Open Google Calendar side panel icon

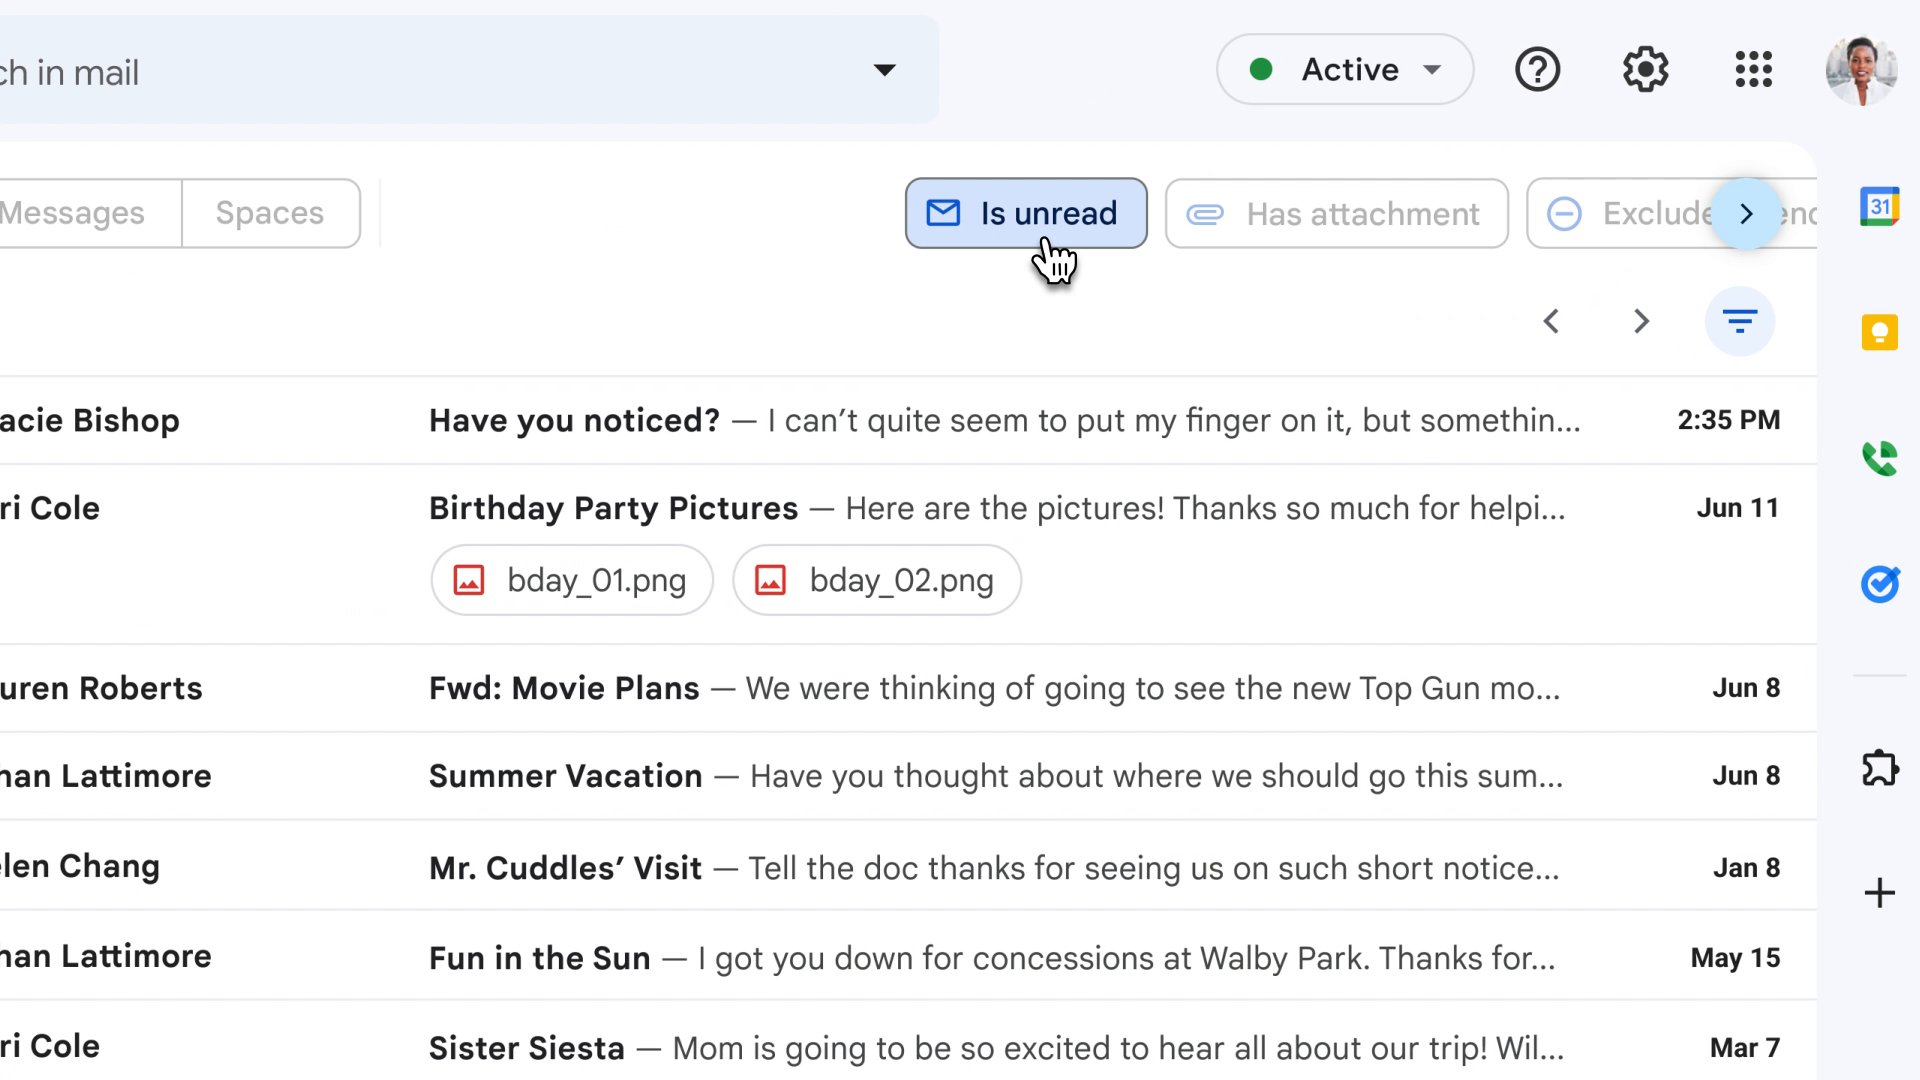(1879, 207)
